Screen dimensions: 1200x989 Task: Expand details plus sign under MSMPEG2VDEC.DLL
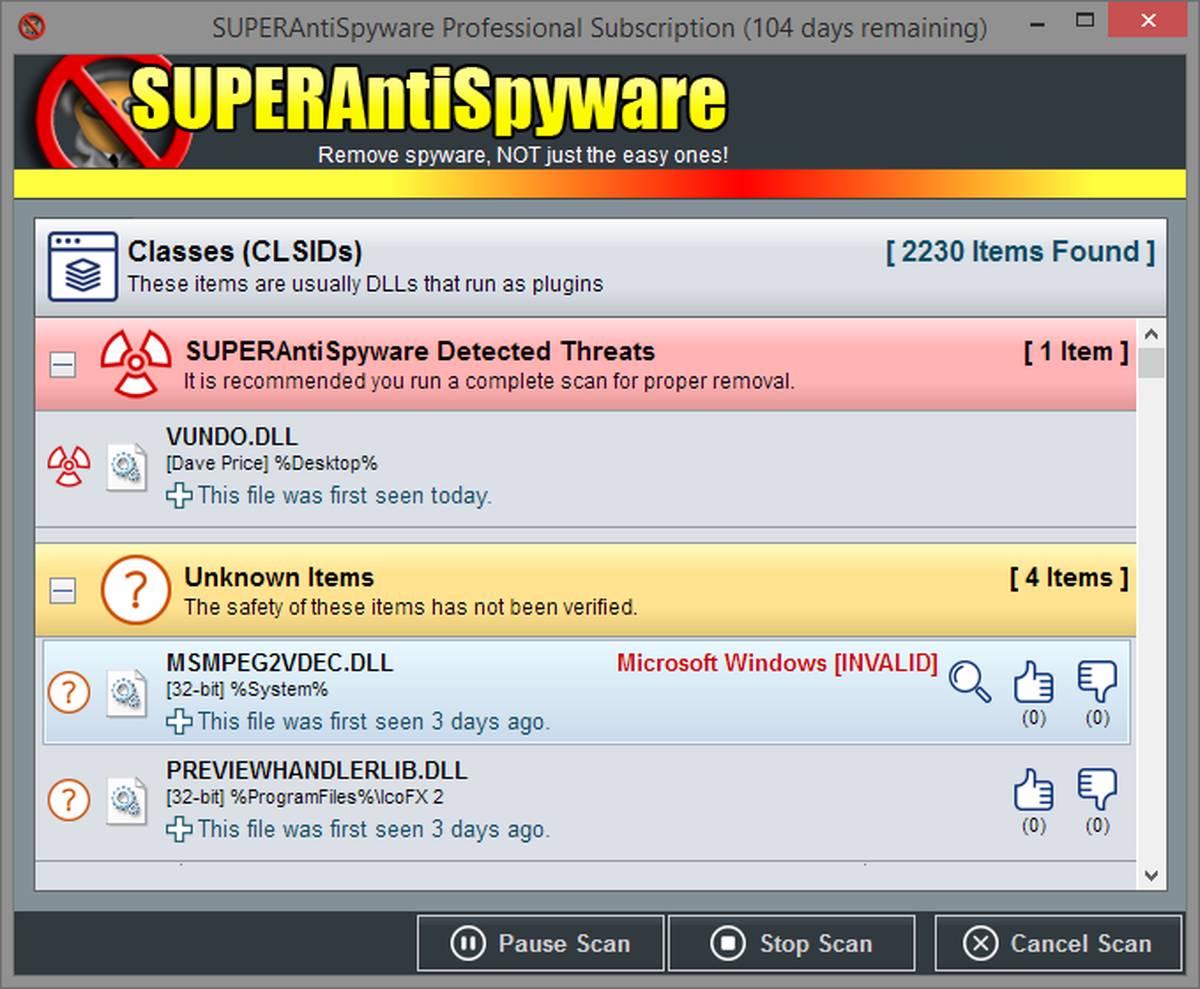tap(179, 721)
